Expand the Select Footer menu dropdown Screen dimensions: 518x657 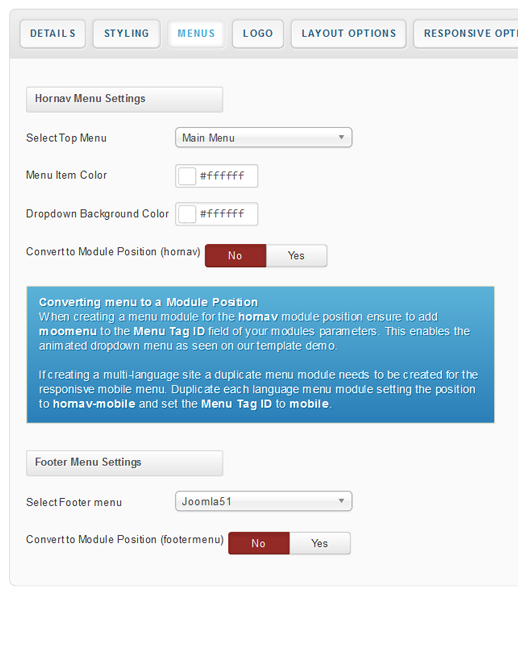[x=264, y=501]
